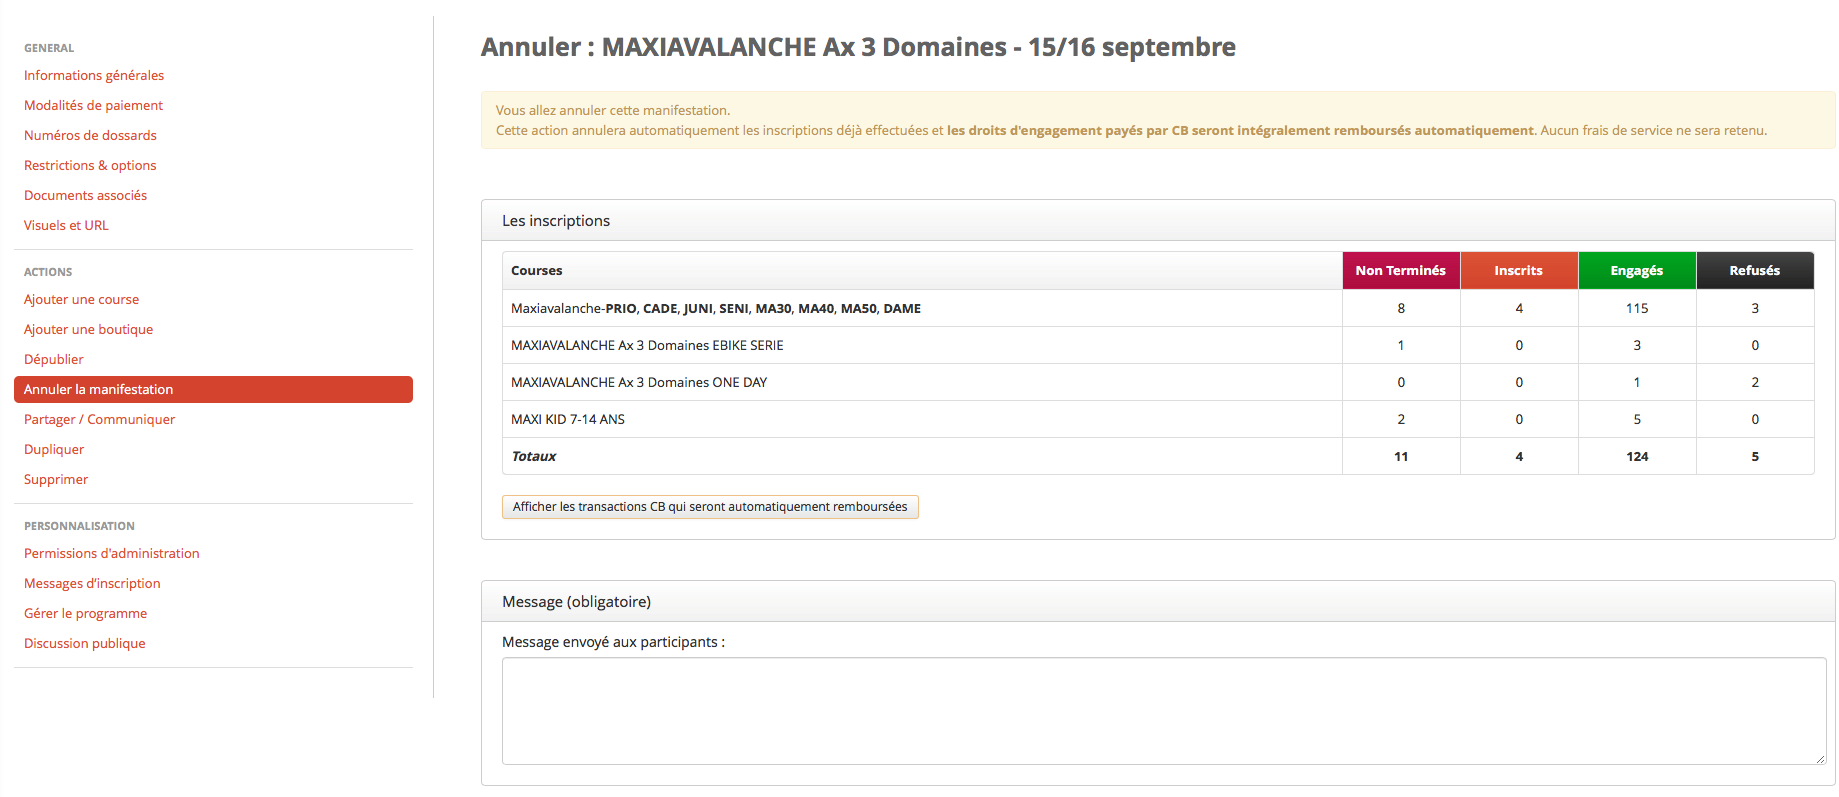Click the Engagés column header
The image size is (1839, 797).
pos(1637,271)
